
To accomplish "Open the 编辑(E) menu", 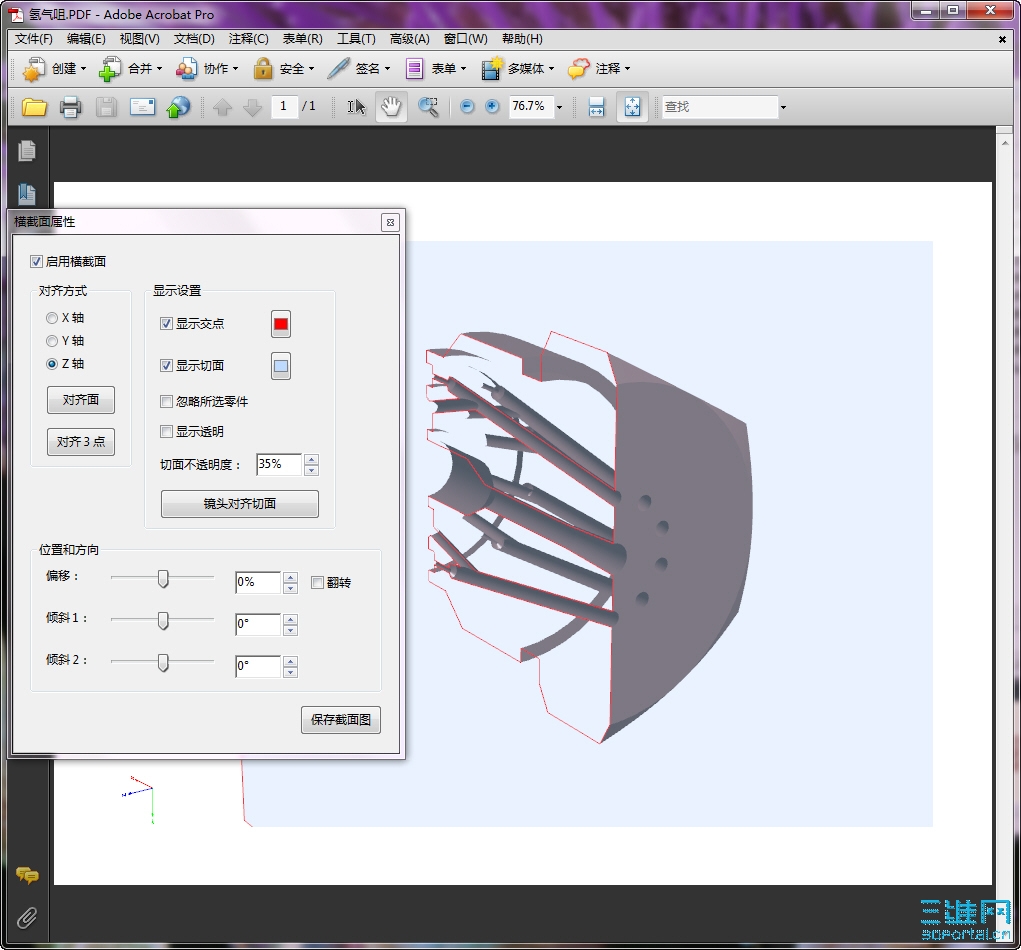I will tap(86, 39).
